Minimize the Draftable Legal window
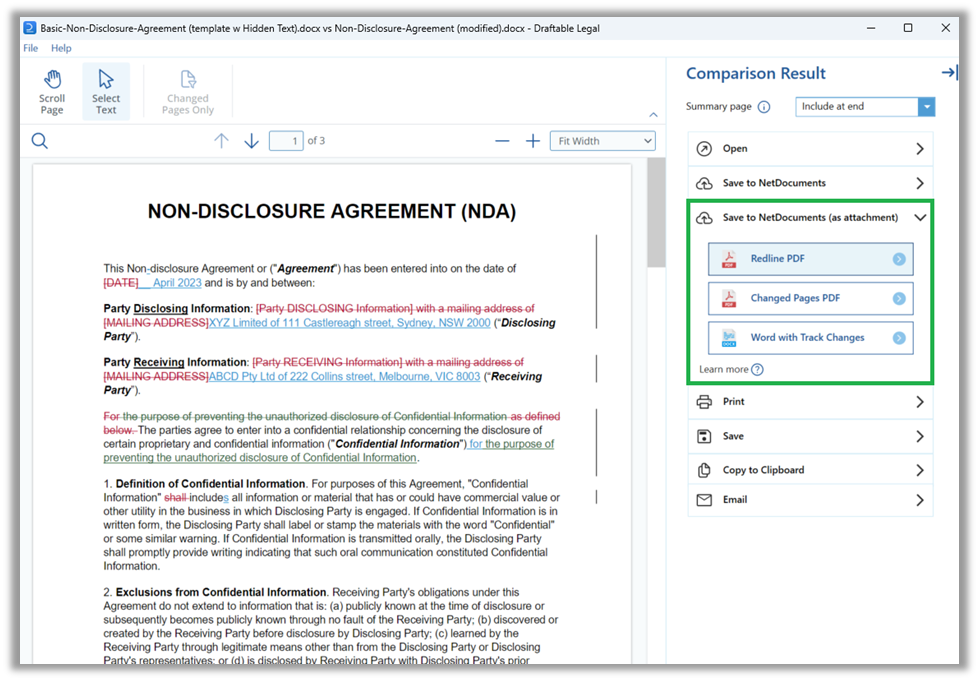Image resolution: width=979 pixels, height=681 pixels. (x=871, y=28)
